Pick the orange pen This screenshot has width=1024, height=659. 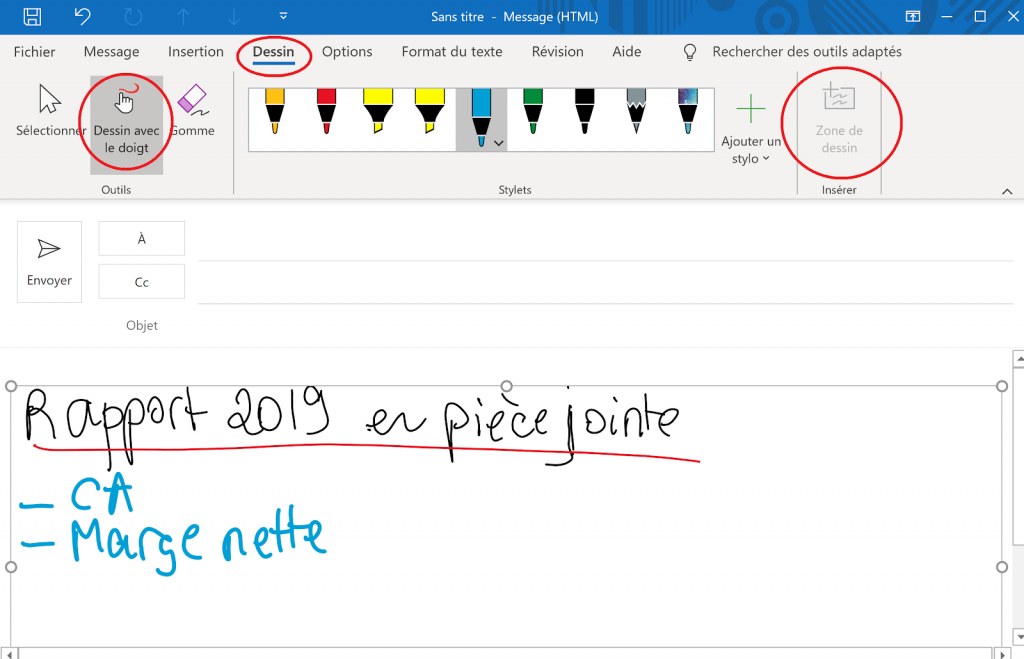[x=275, y=111]
